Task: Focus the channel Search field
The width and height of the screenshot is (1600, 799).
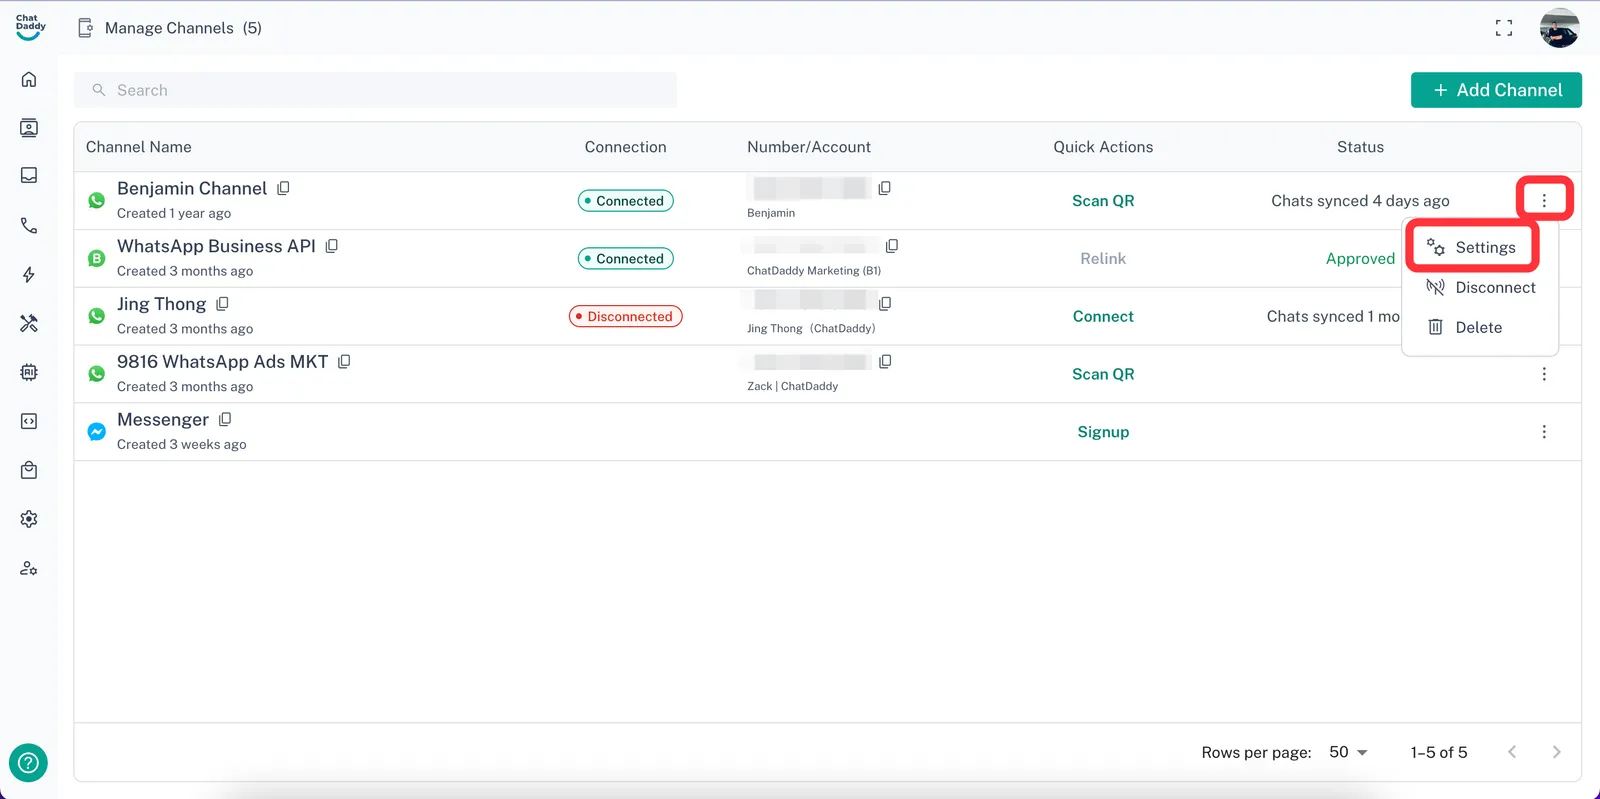Action: tap(375, 90)
